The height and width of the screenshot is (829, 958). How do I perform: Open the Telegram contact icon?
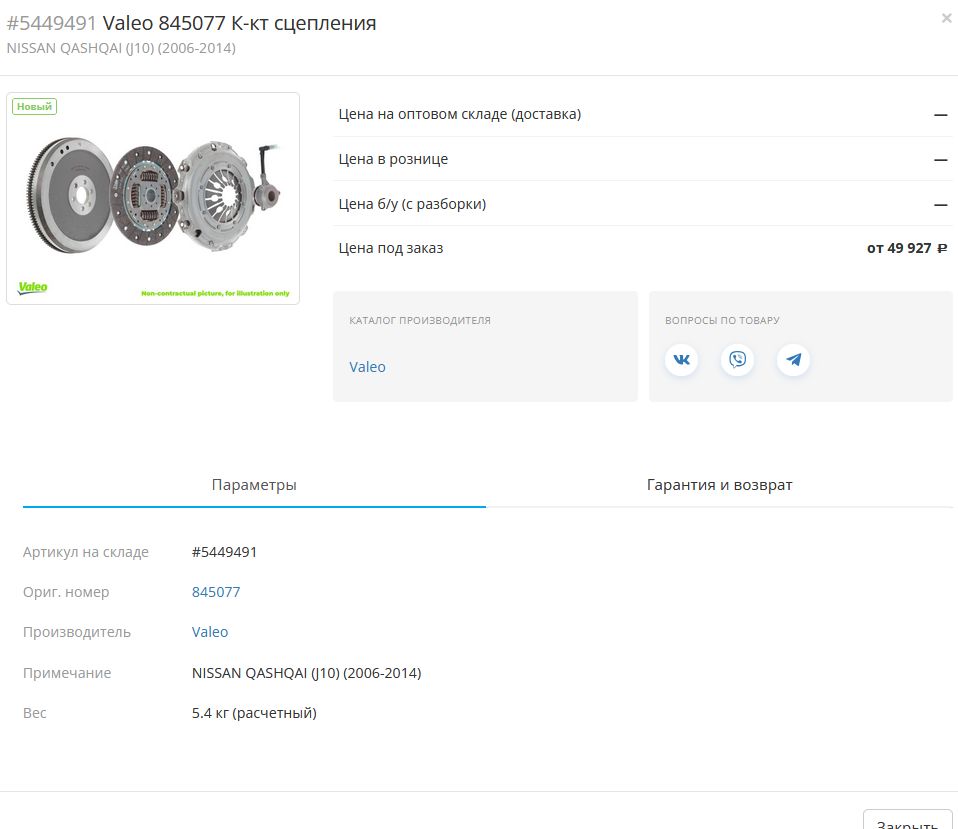[793, 360]
